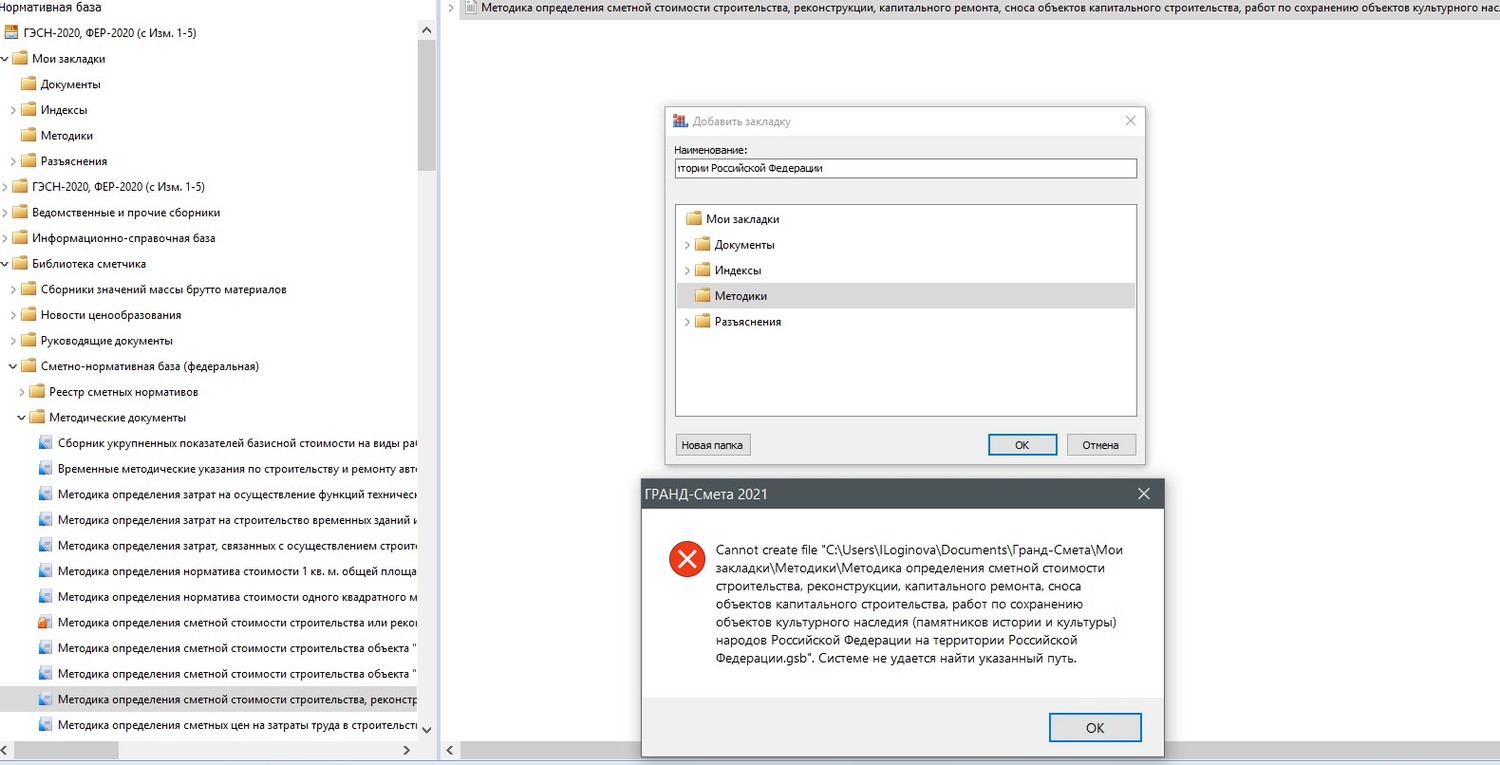Click the left panel scroll-down arrow

(427, 730)
